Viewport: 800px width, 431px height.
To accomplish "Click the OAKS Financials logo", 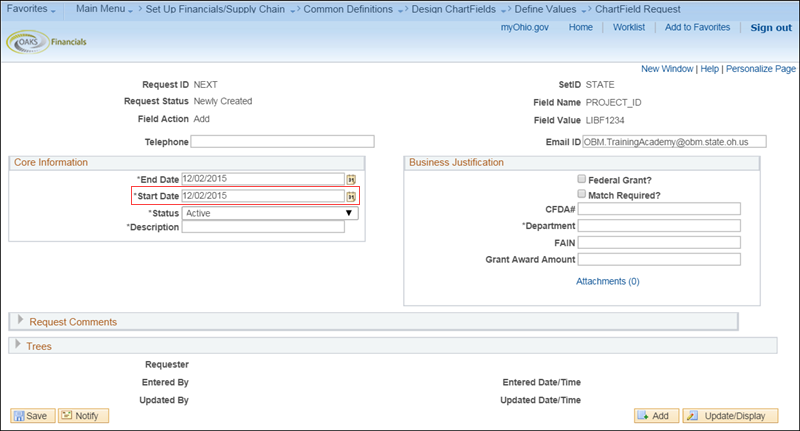I will tap(48, 42).
